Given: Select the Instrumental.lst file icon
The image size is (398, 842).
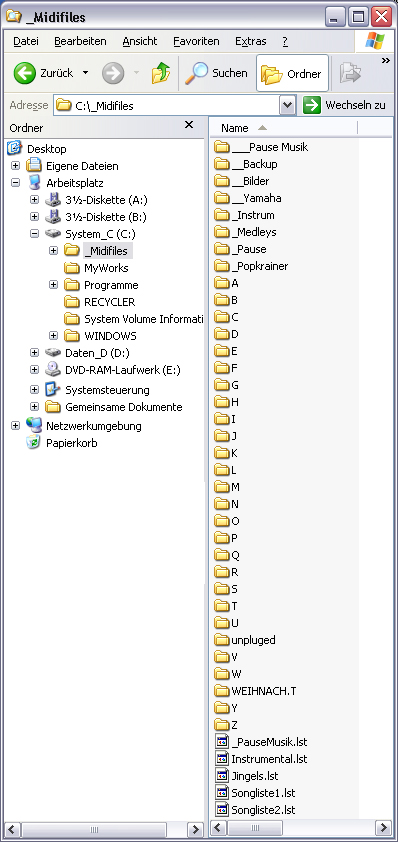Looking at the screenshot, I should point(222,759).
